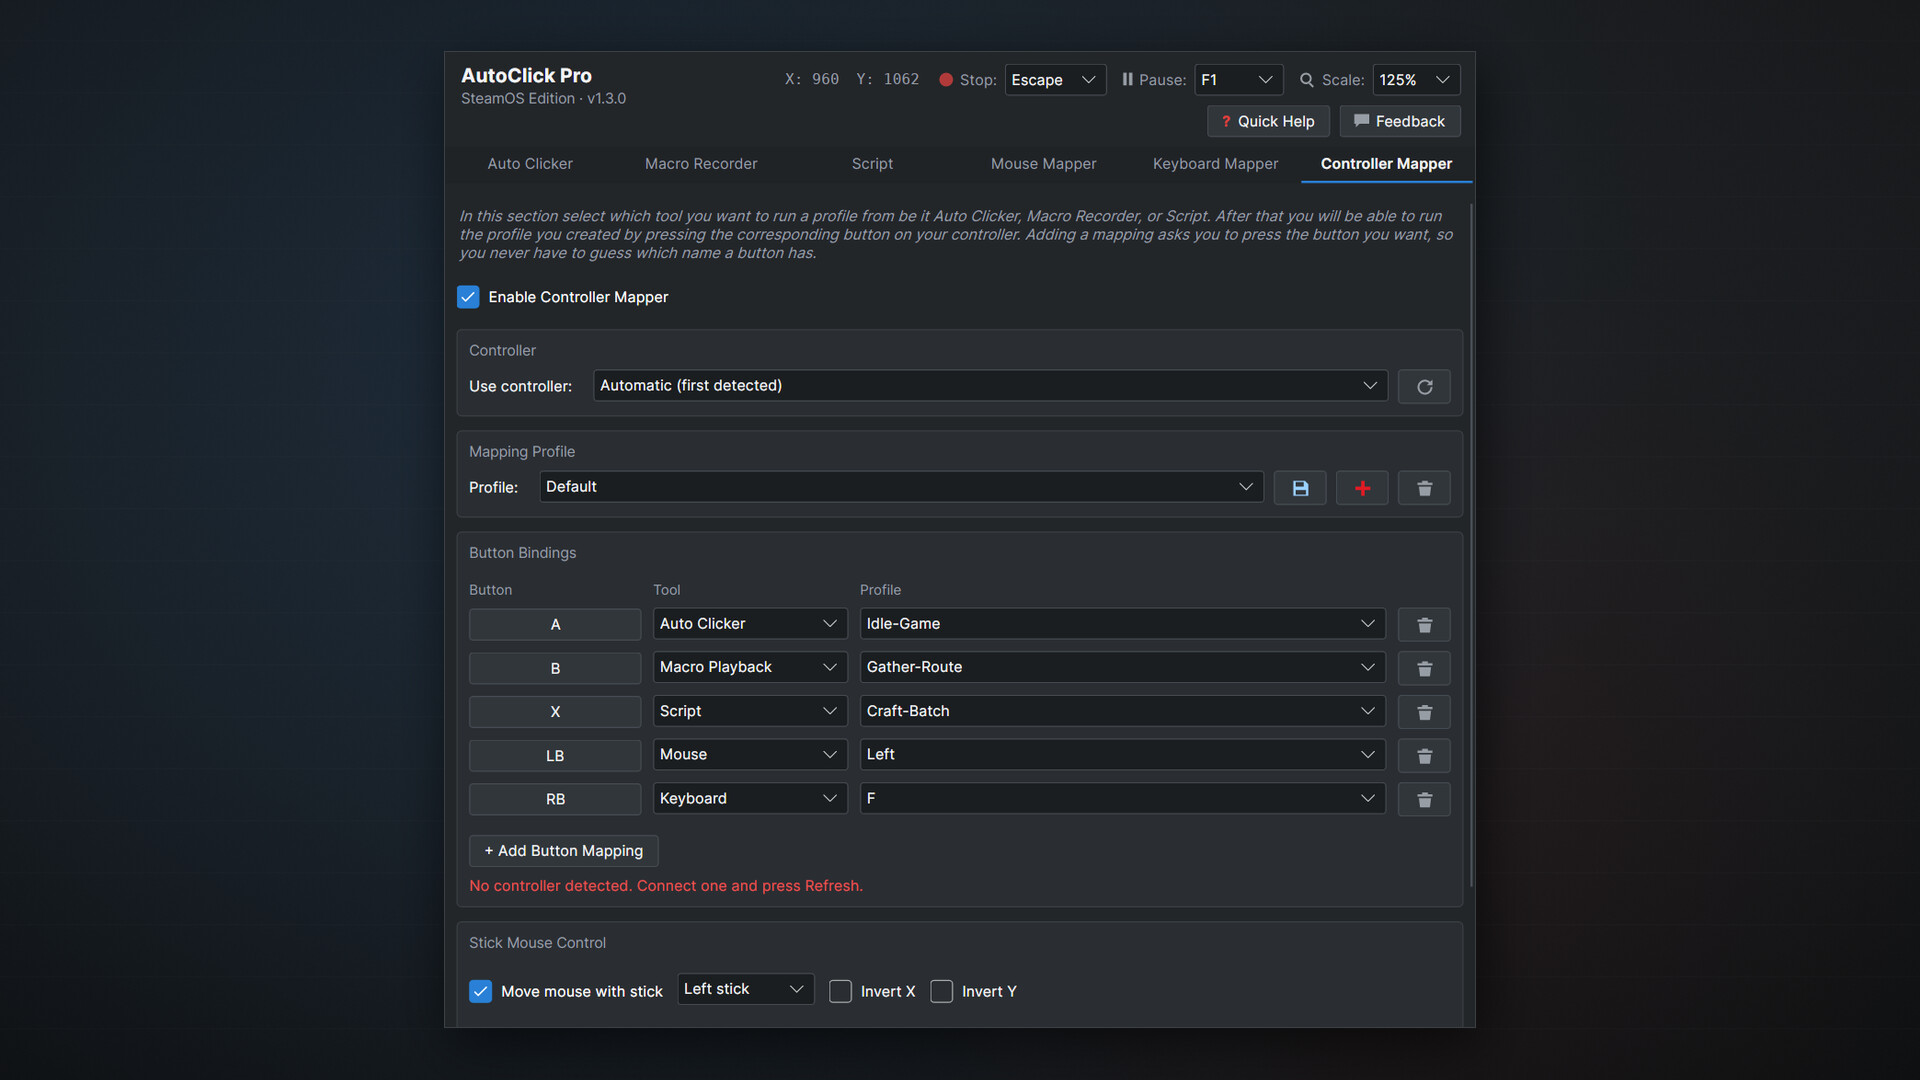
Task: Rebind the A controller button
Action: [x=555, y=625]
